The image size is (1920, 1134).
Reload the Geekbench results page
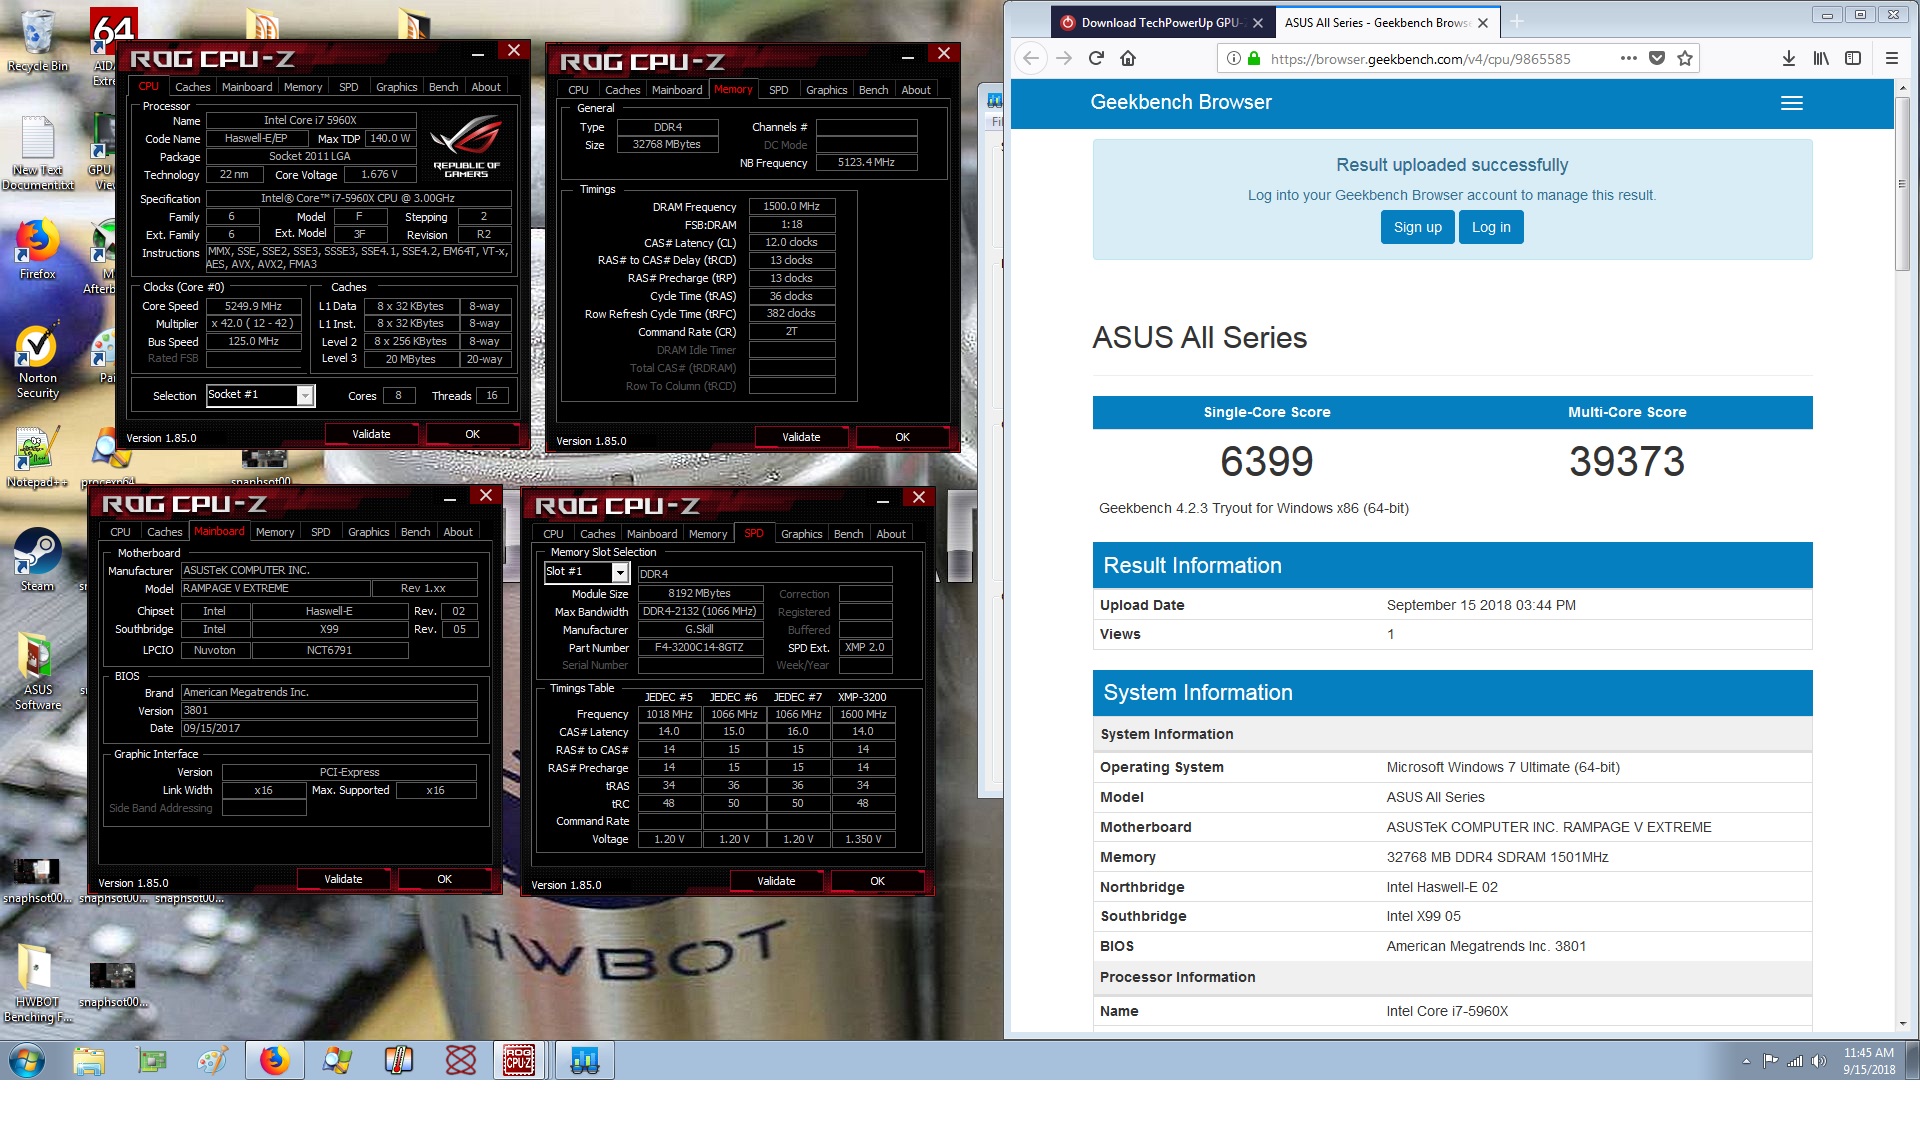1096,58
